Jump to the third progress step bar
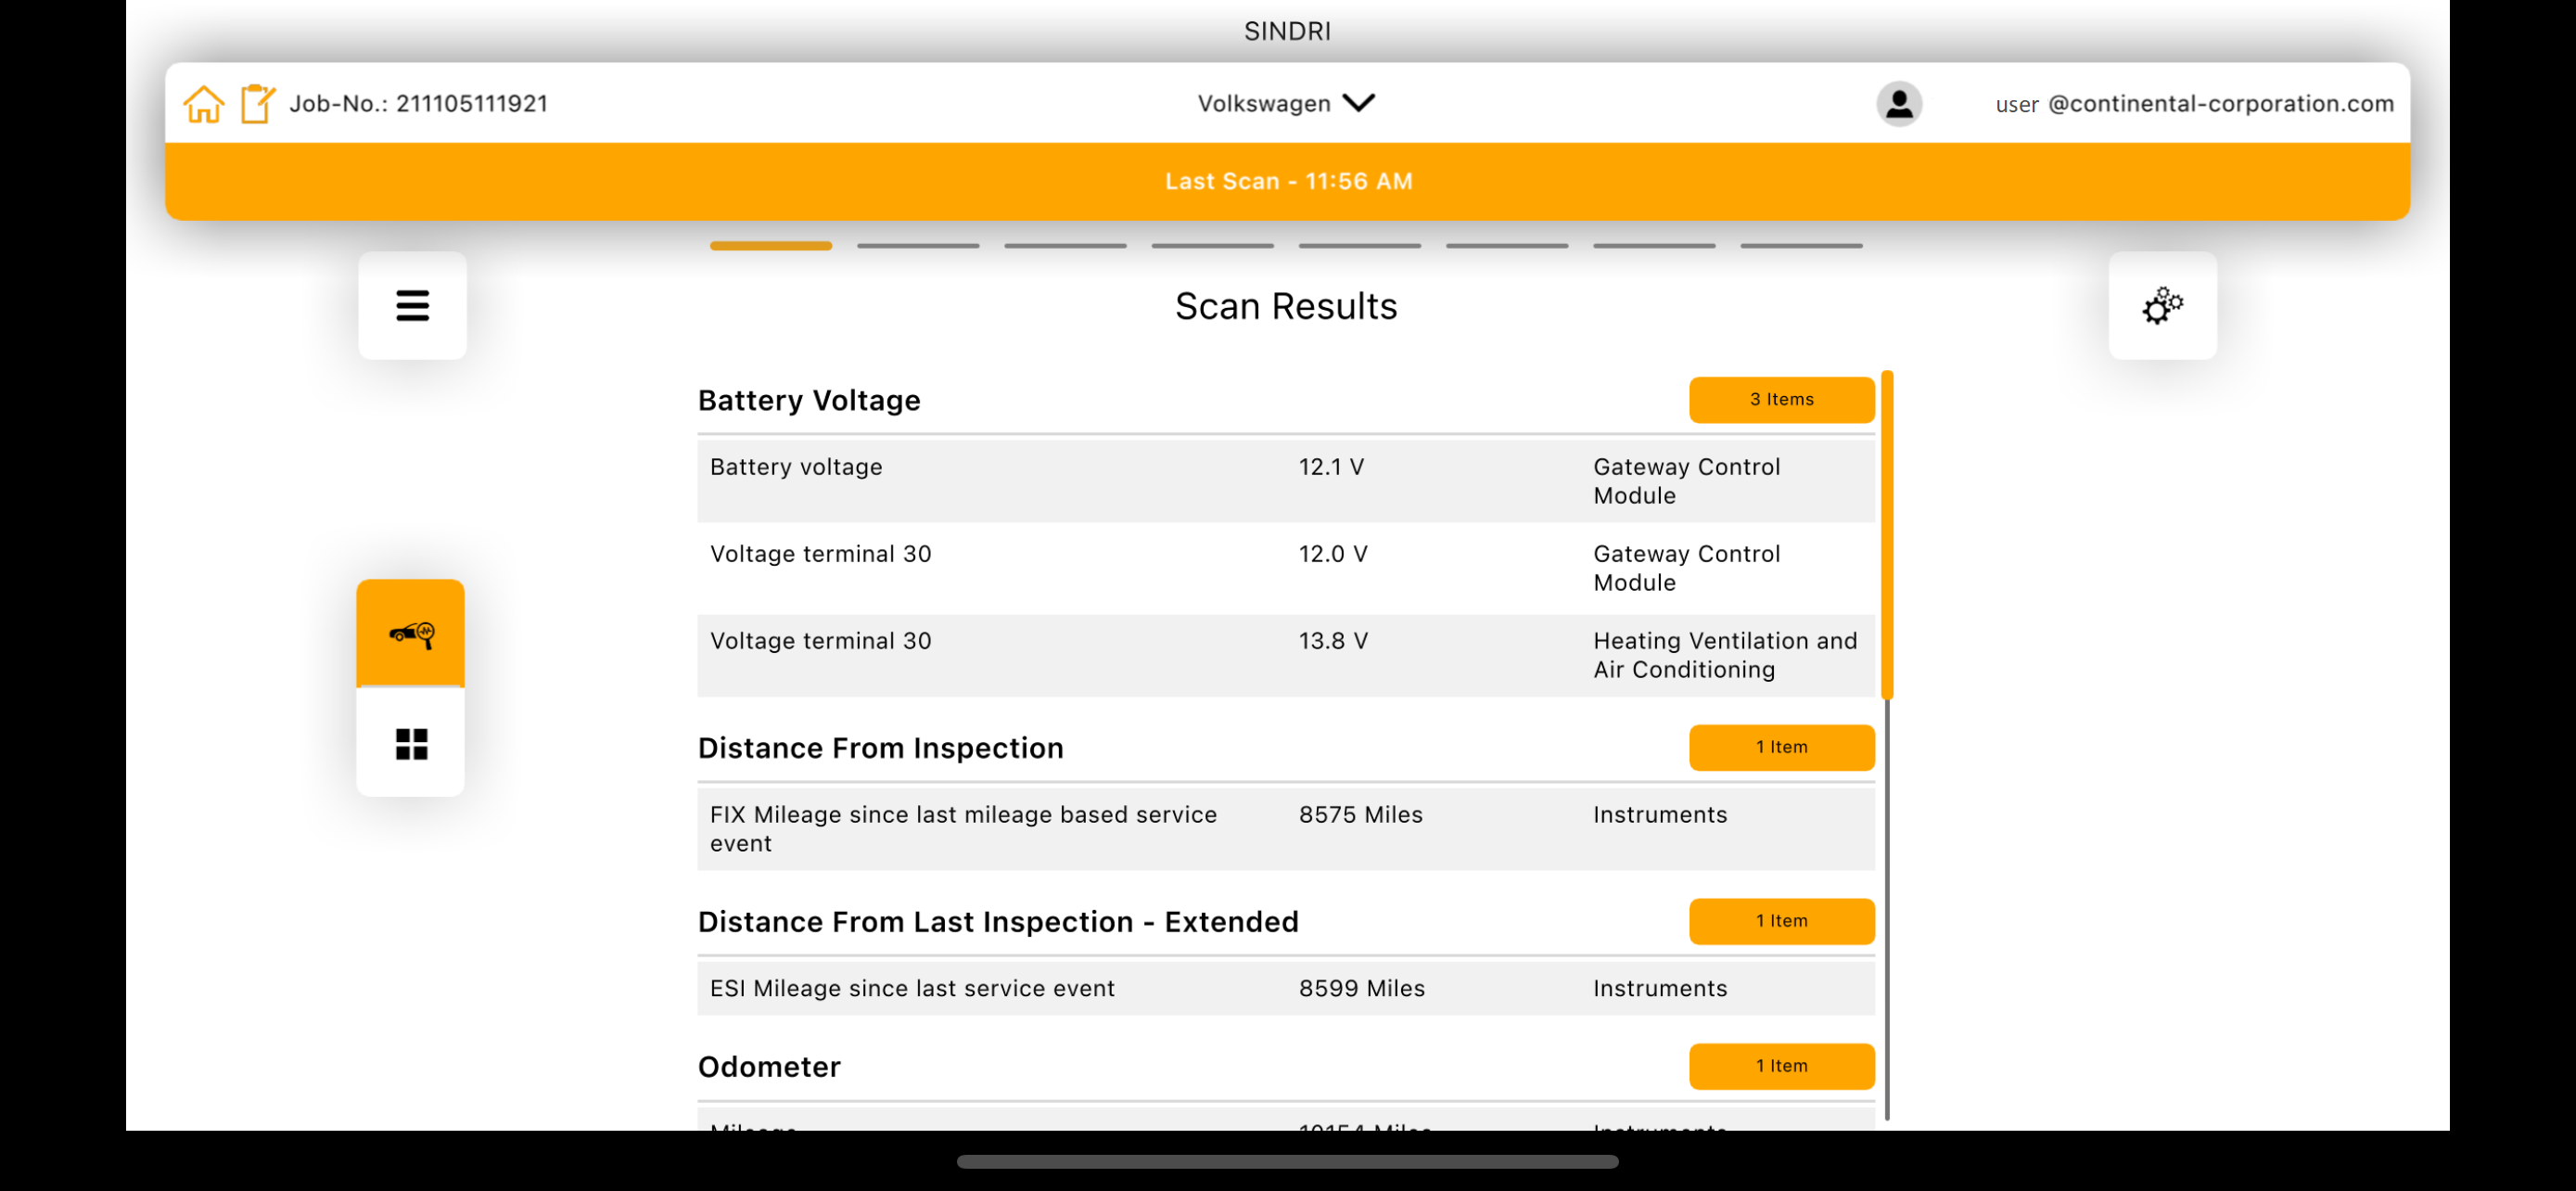Screen dimensions: 2576x1191 (1065, 245)
